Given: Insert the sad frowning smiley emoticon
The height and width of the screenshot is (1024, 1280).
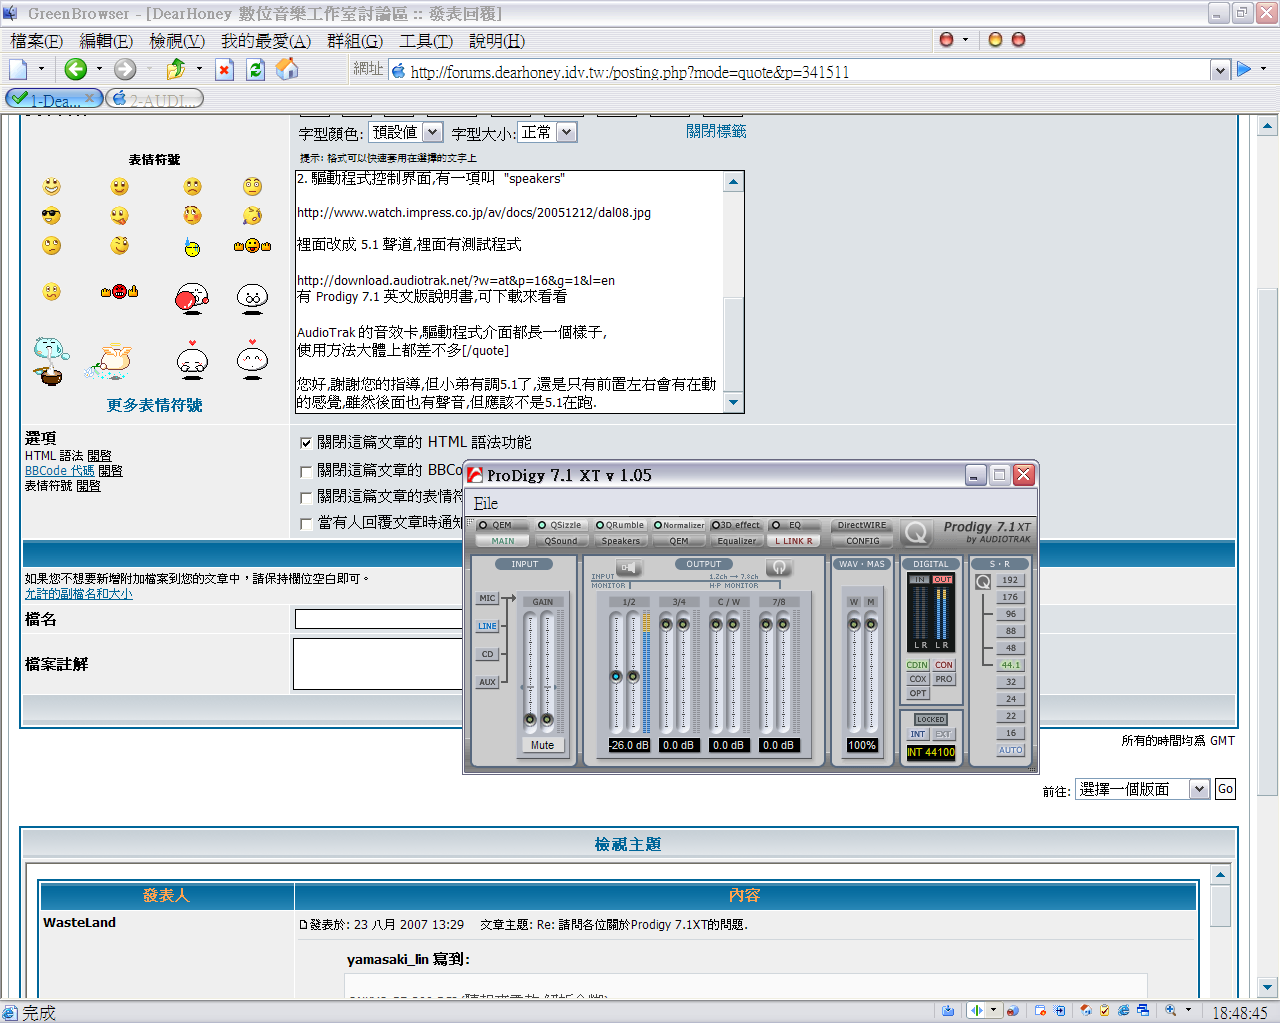Looking at the screenshot, I should 192,186.
